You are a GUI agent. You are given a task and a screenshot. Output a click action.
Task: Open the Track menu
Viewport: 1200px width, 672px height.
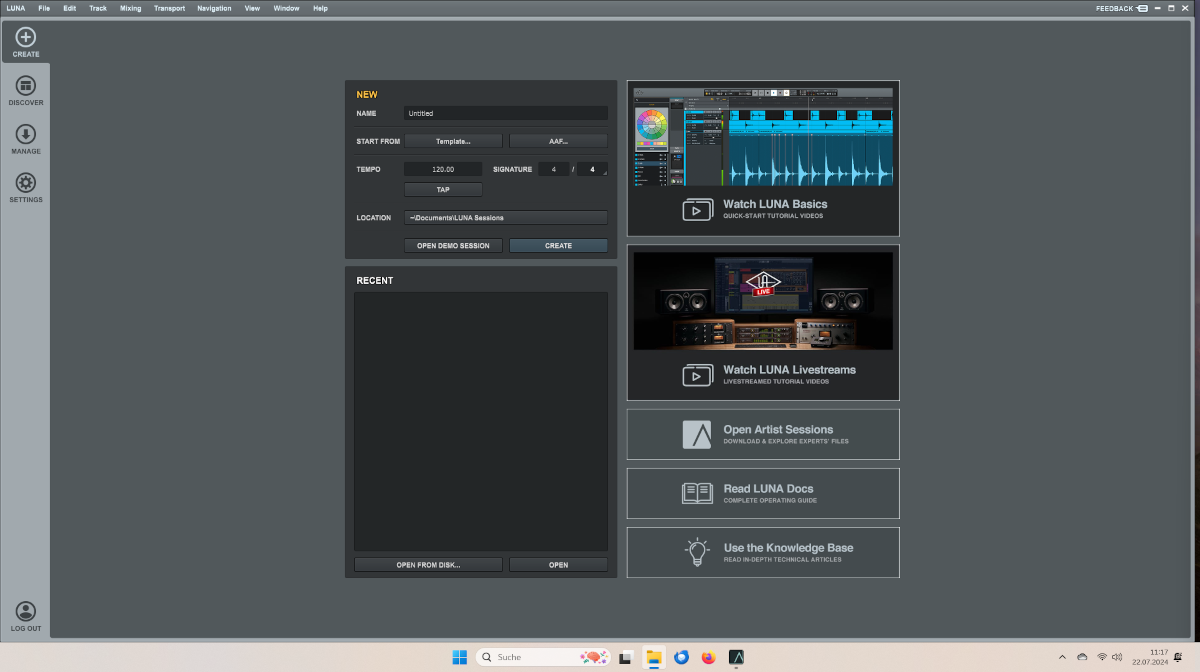pyautogui.click(x=98, y=8)
